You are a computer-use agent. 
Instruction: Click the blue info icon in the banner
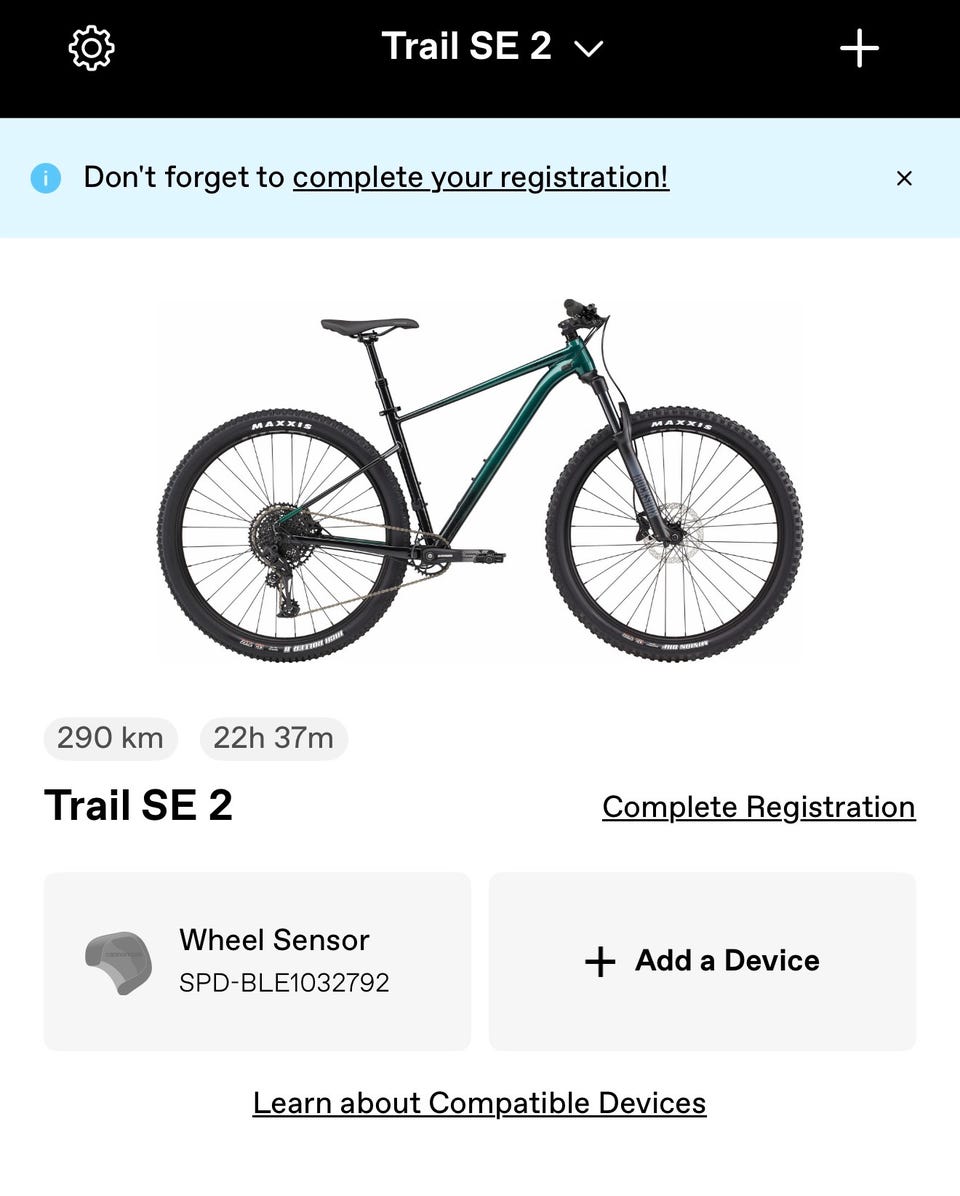click(x=46, y=178)
